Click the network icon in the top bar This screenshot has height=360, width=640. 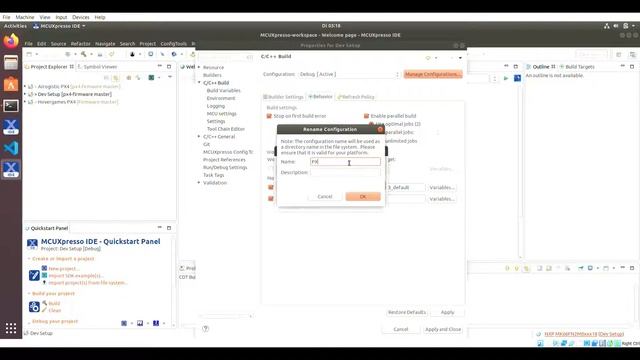pyautogui.click(x=607, y=26)
